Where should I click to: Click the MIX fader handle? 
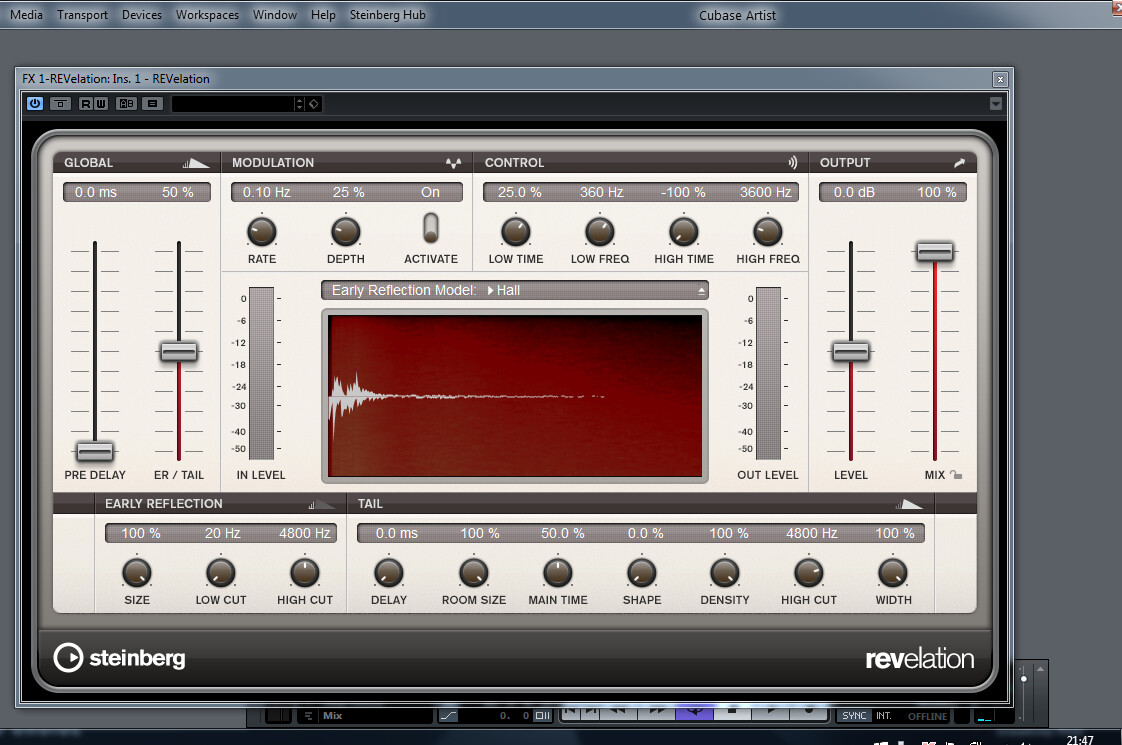coord(935,252)
